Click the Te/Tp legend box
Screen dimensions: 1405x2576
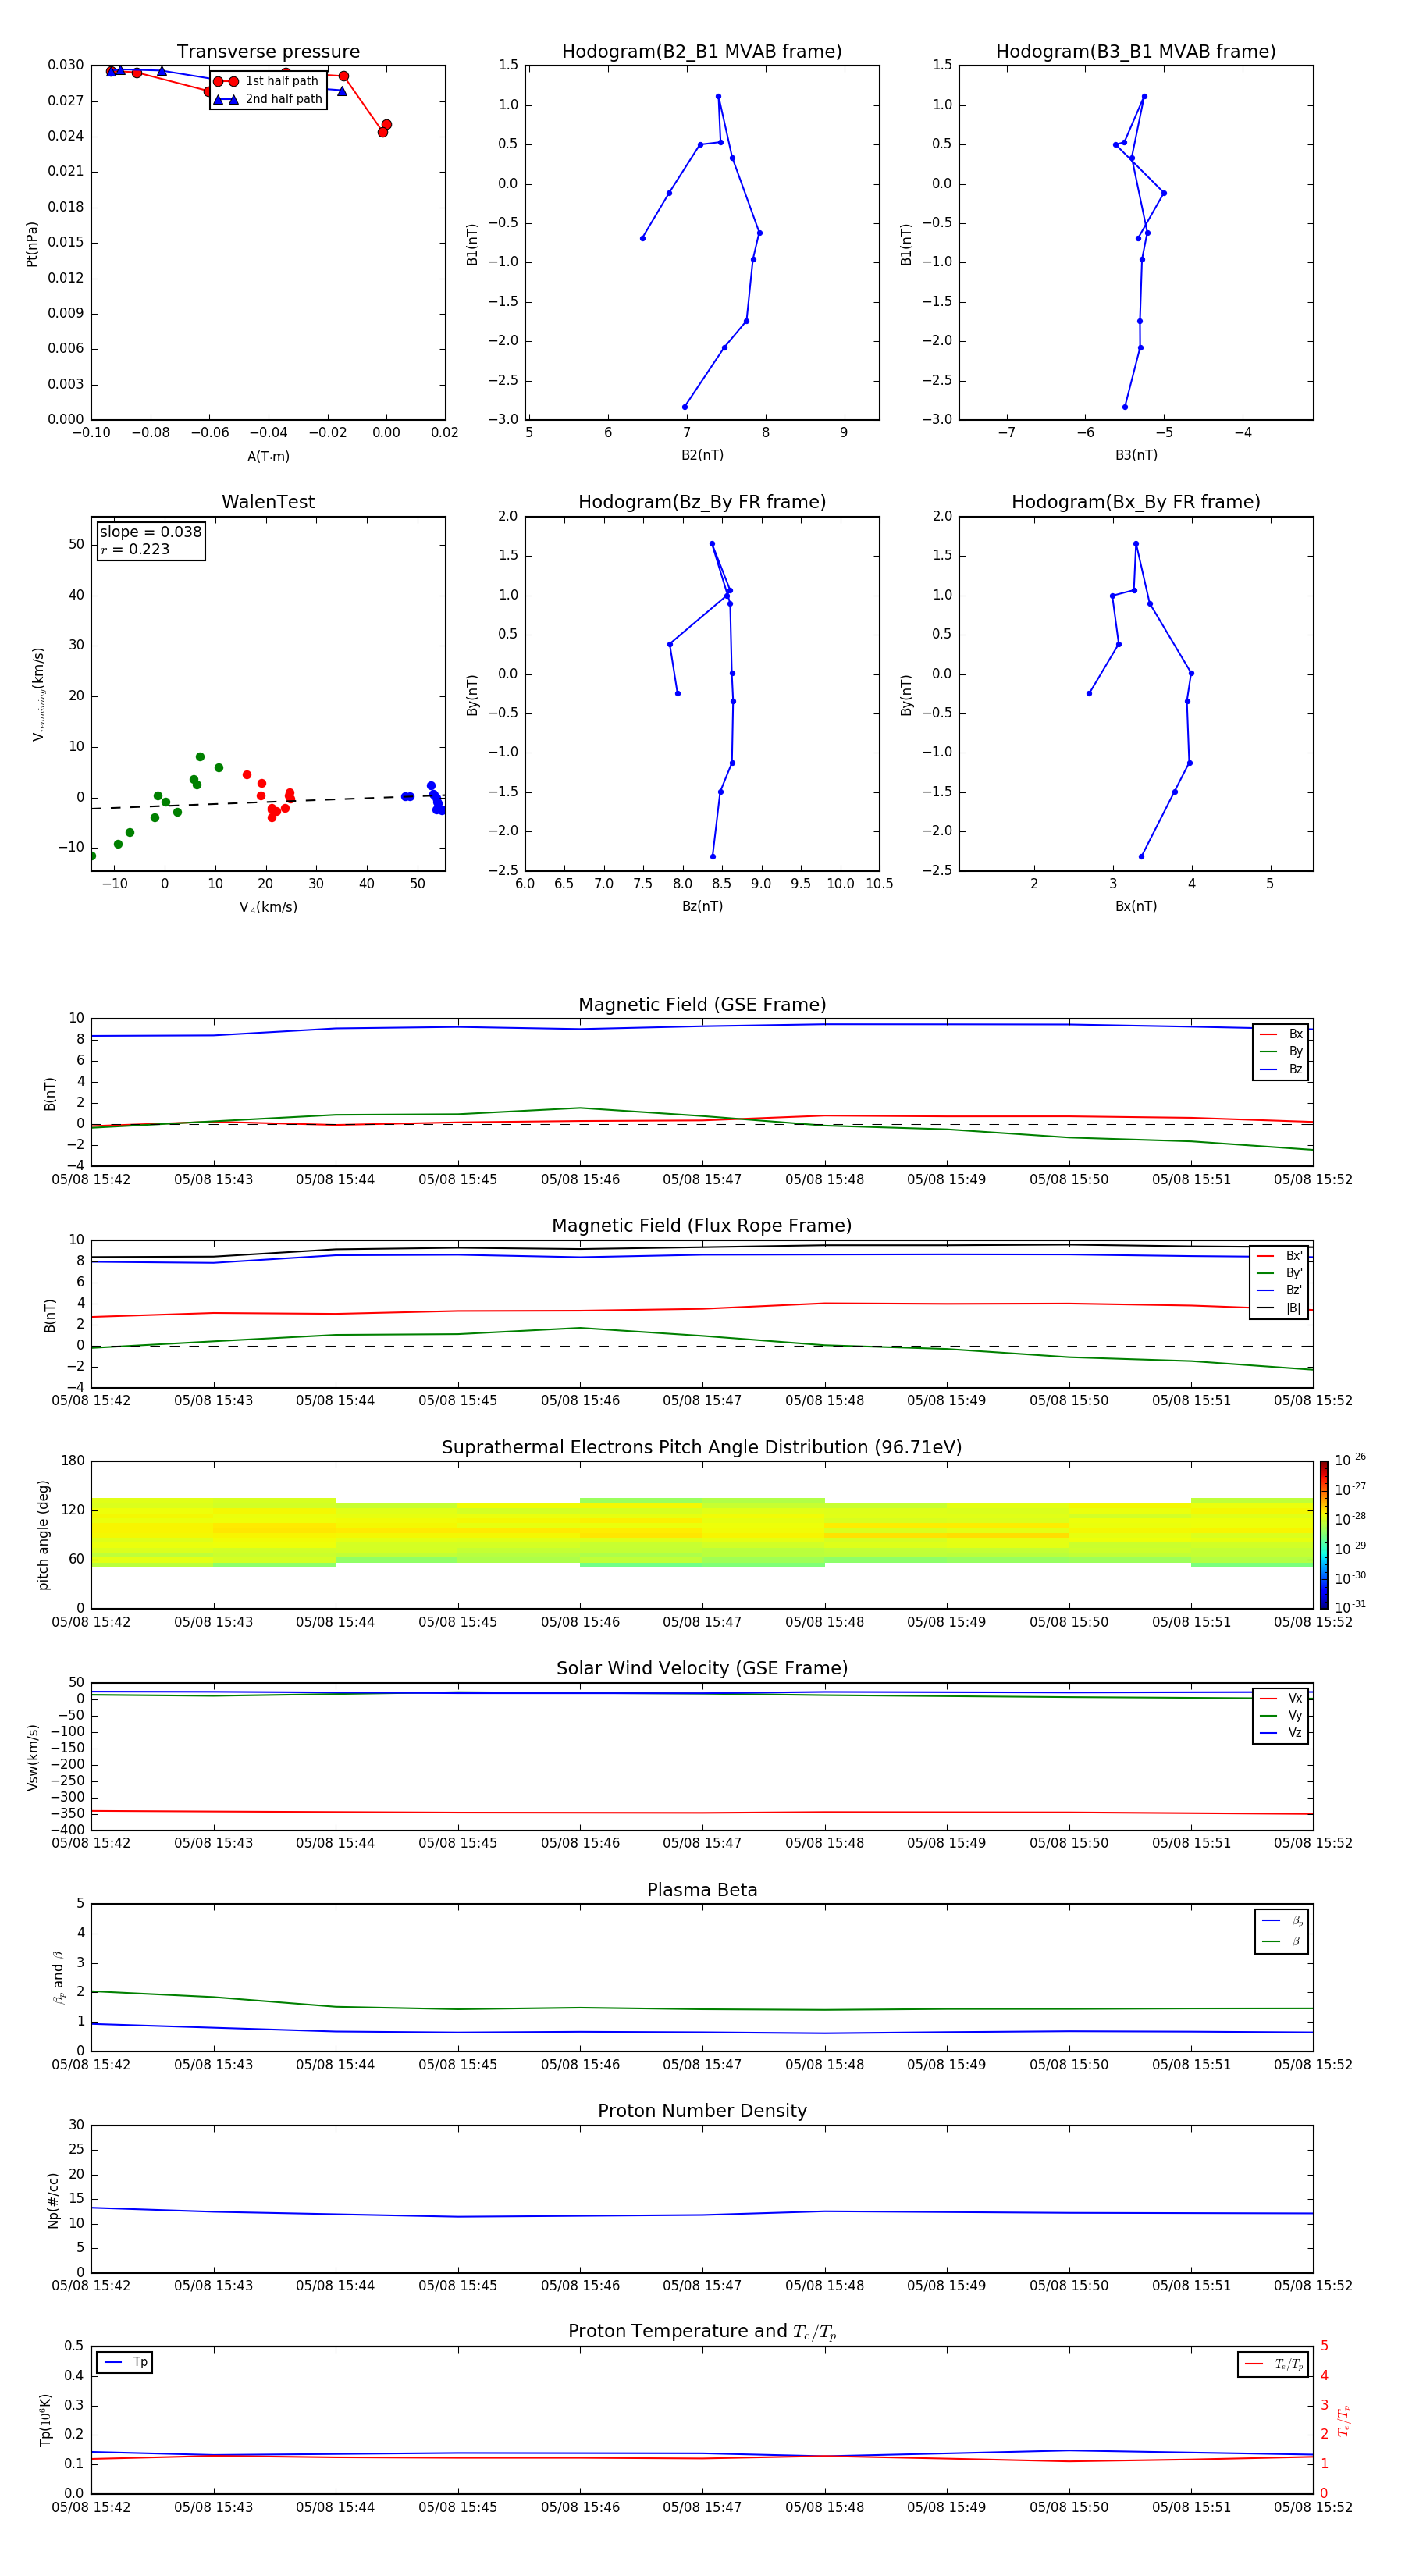(1272, 2364)
